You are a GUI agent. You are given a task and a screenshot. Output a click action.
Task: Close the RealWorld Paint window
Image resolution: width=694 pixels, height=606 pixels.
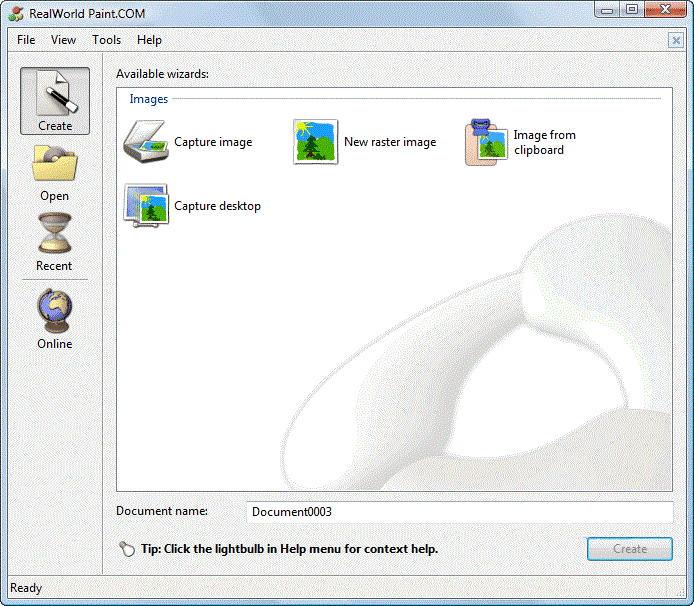(665, 9)
